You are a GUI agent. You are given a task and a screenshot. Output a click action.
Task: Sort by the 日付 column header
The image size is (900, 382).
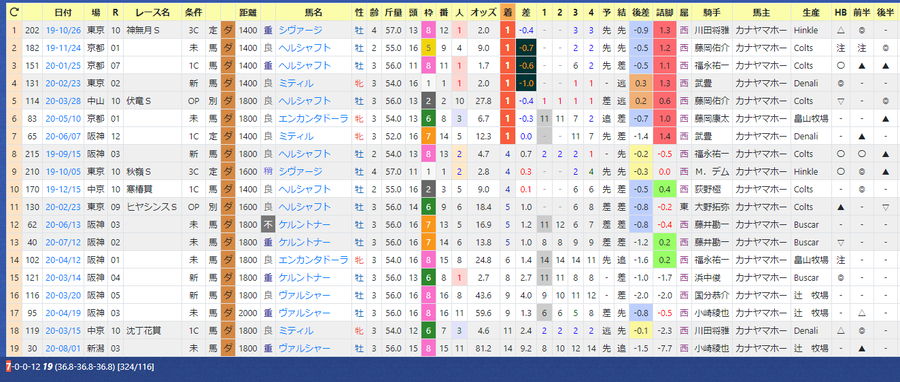(64, 12)
